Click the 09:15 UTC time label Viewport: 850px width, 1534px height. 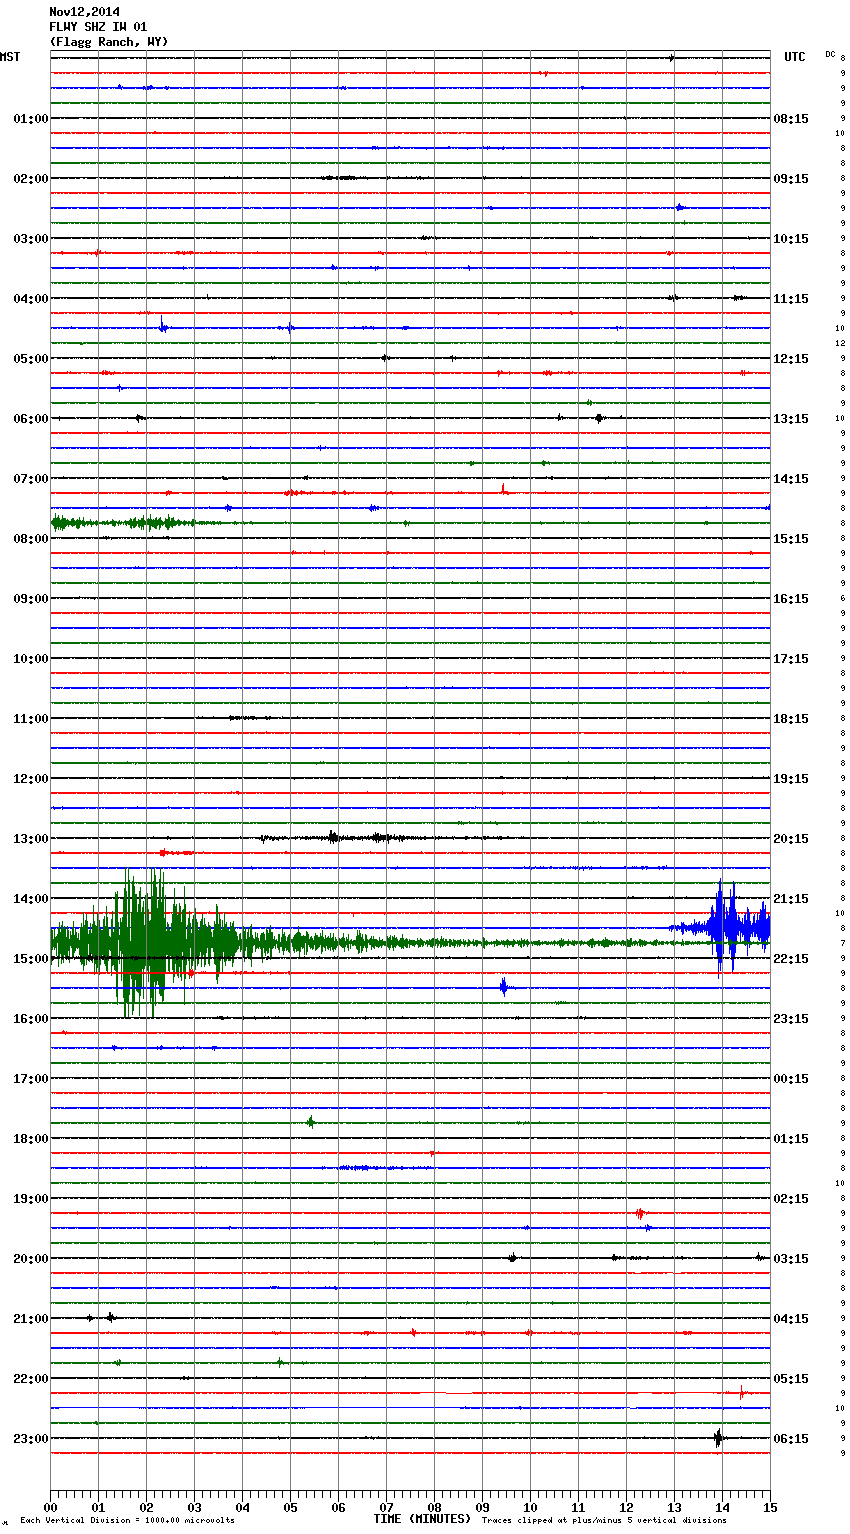tap(791, 179)
